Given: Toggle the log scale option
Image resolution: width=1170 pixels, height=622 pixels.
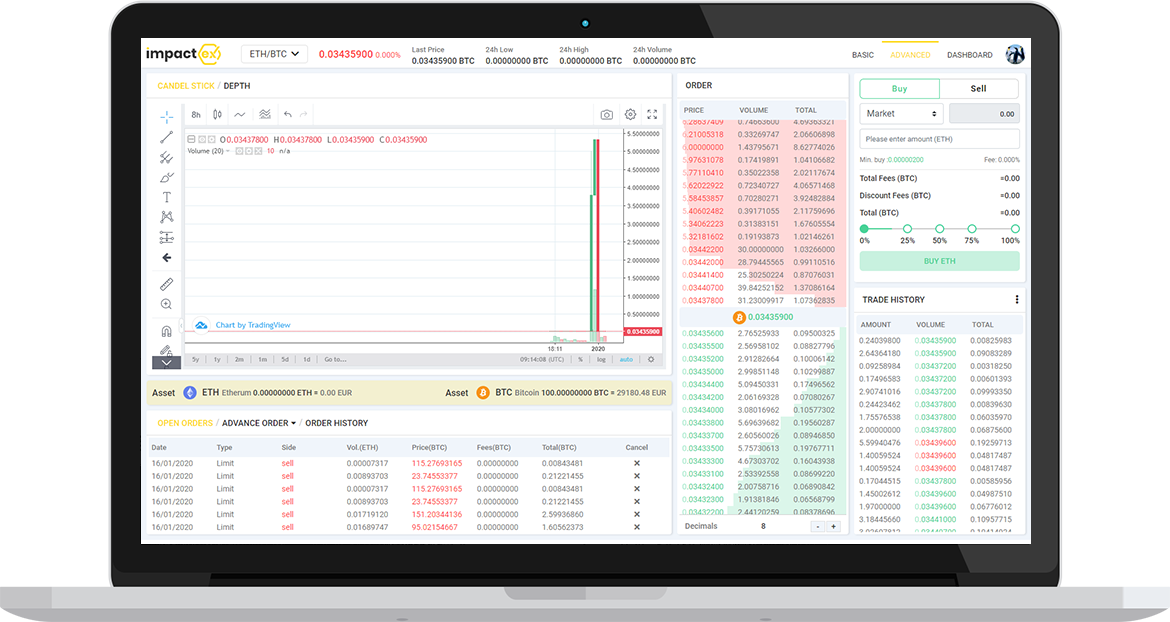Looking at the screenshot, I should click(602, 359).
